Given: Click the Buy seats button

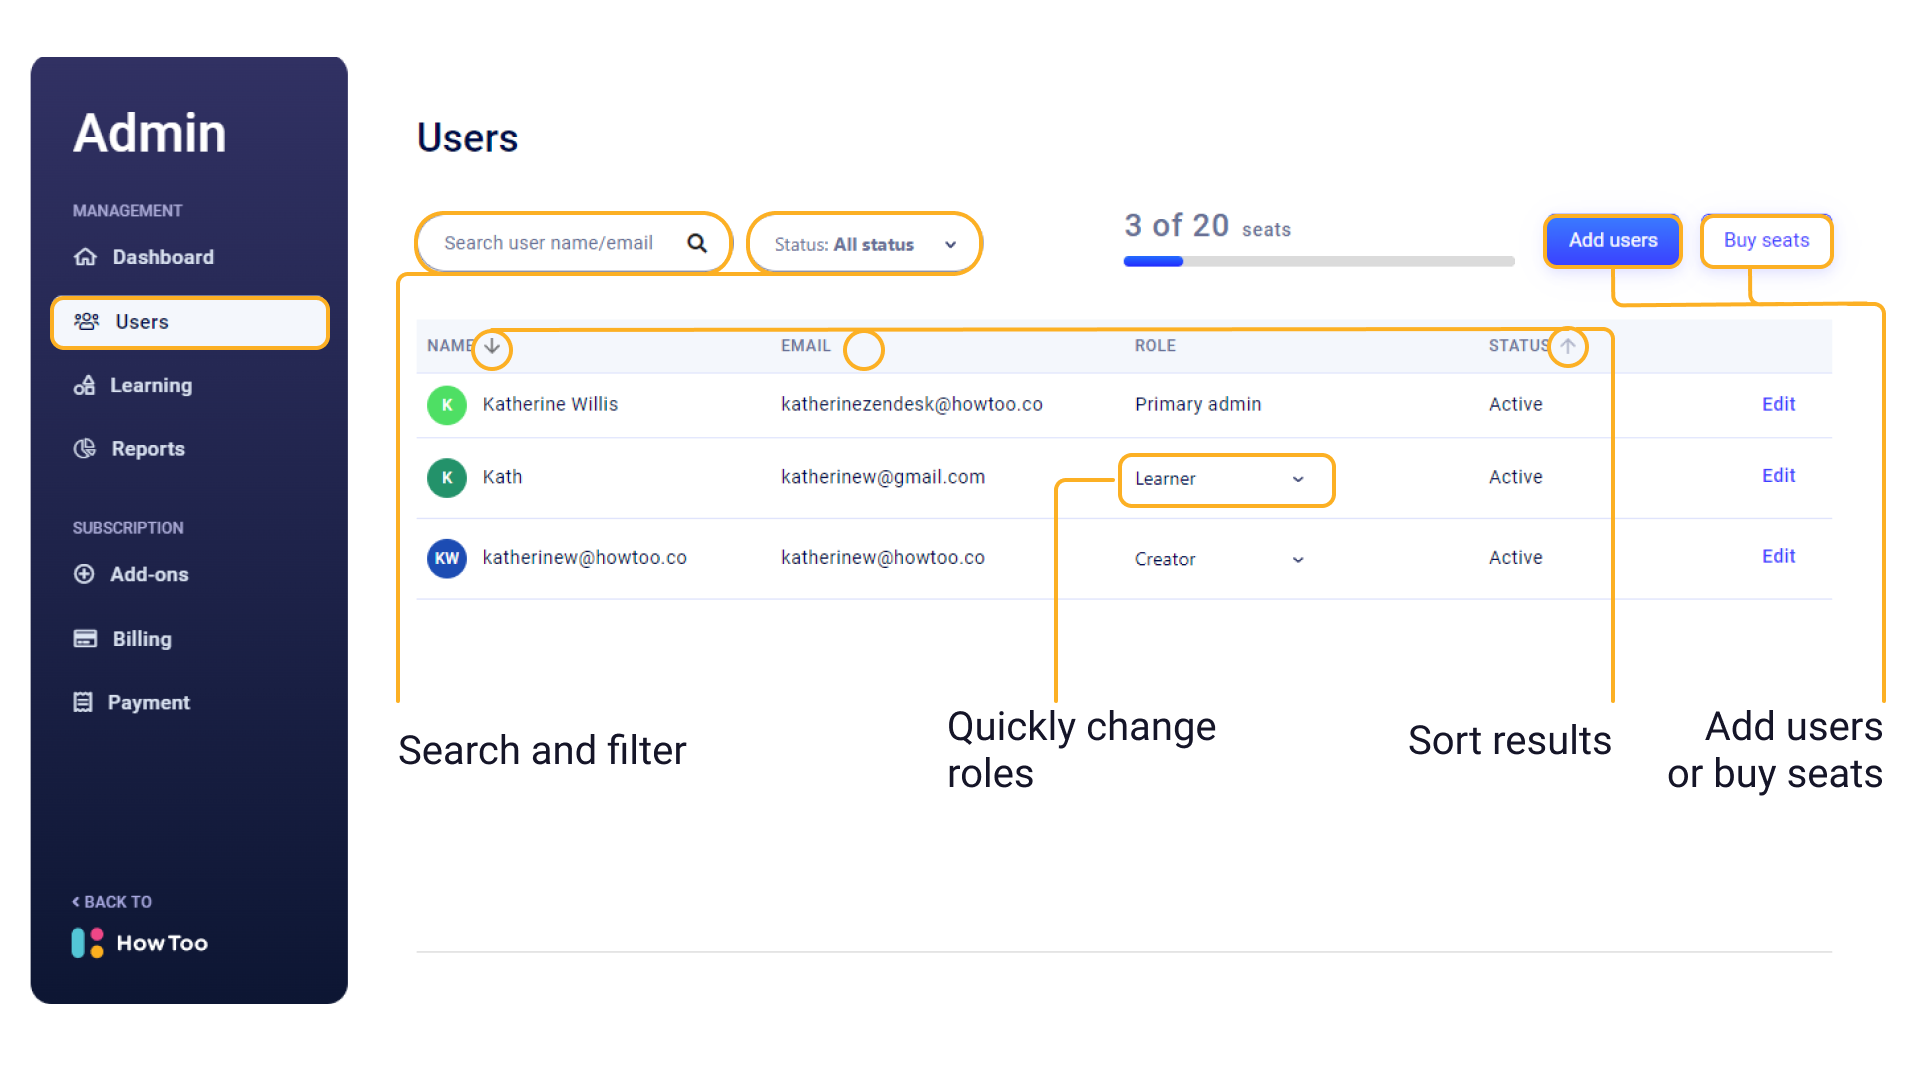Looking at the screenshot, I should (x=1766, y=240).
